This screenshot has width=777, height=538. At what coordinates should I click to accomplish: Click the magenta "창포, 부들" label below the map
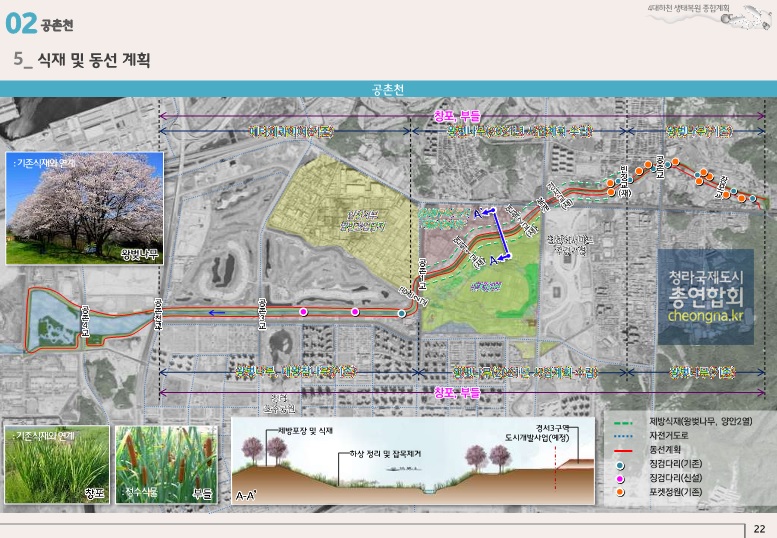tap(457, 393)
